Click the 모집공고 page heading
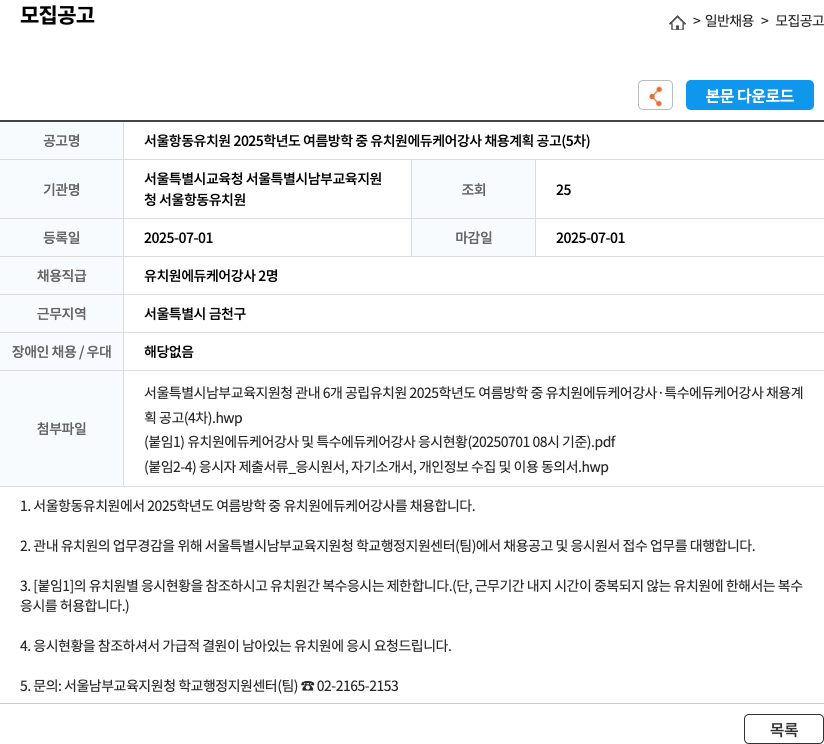 click(57, 15)
